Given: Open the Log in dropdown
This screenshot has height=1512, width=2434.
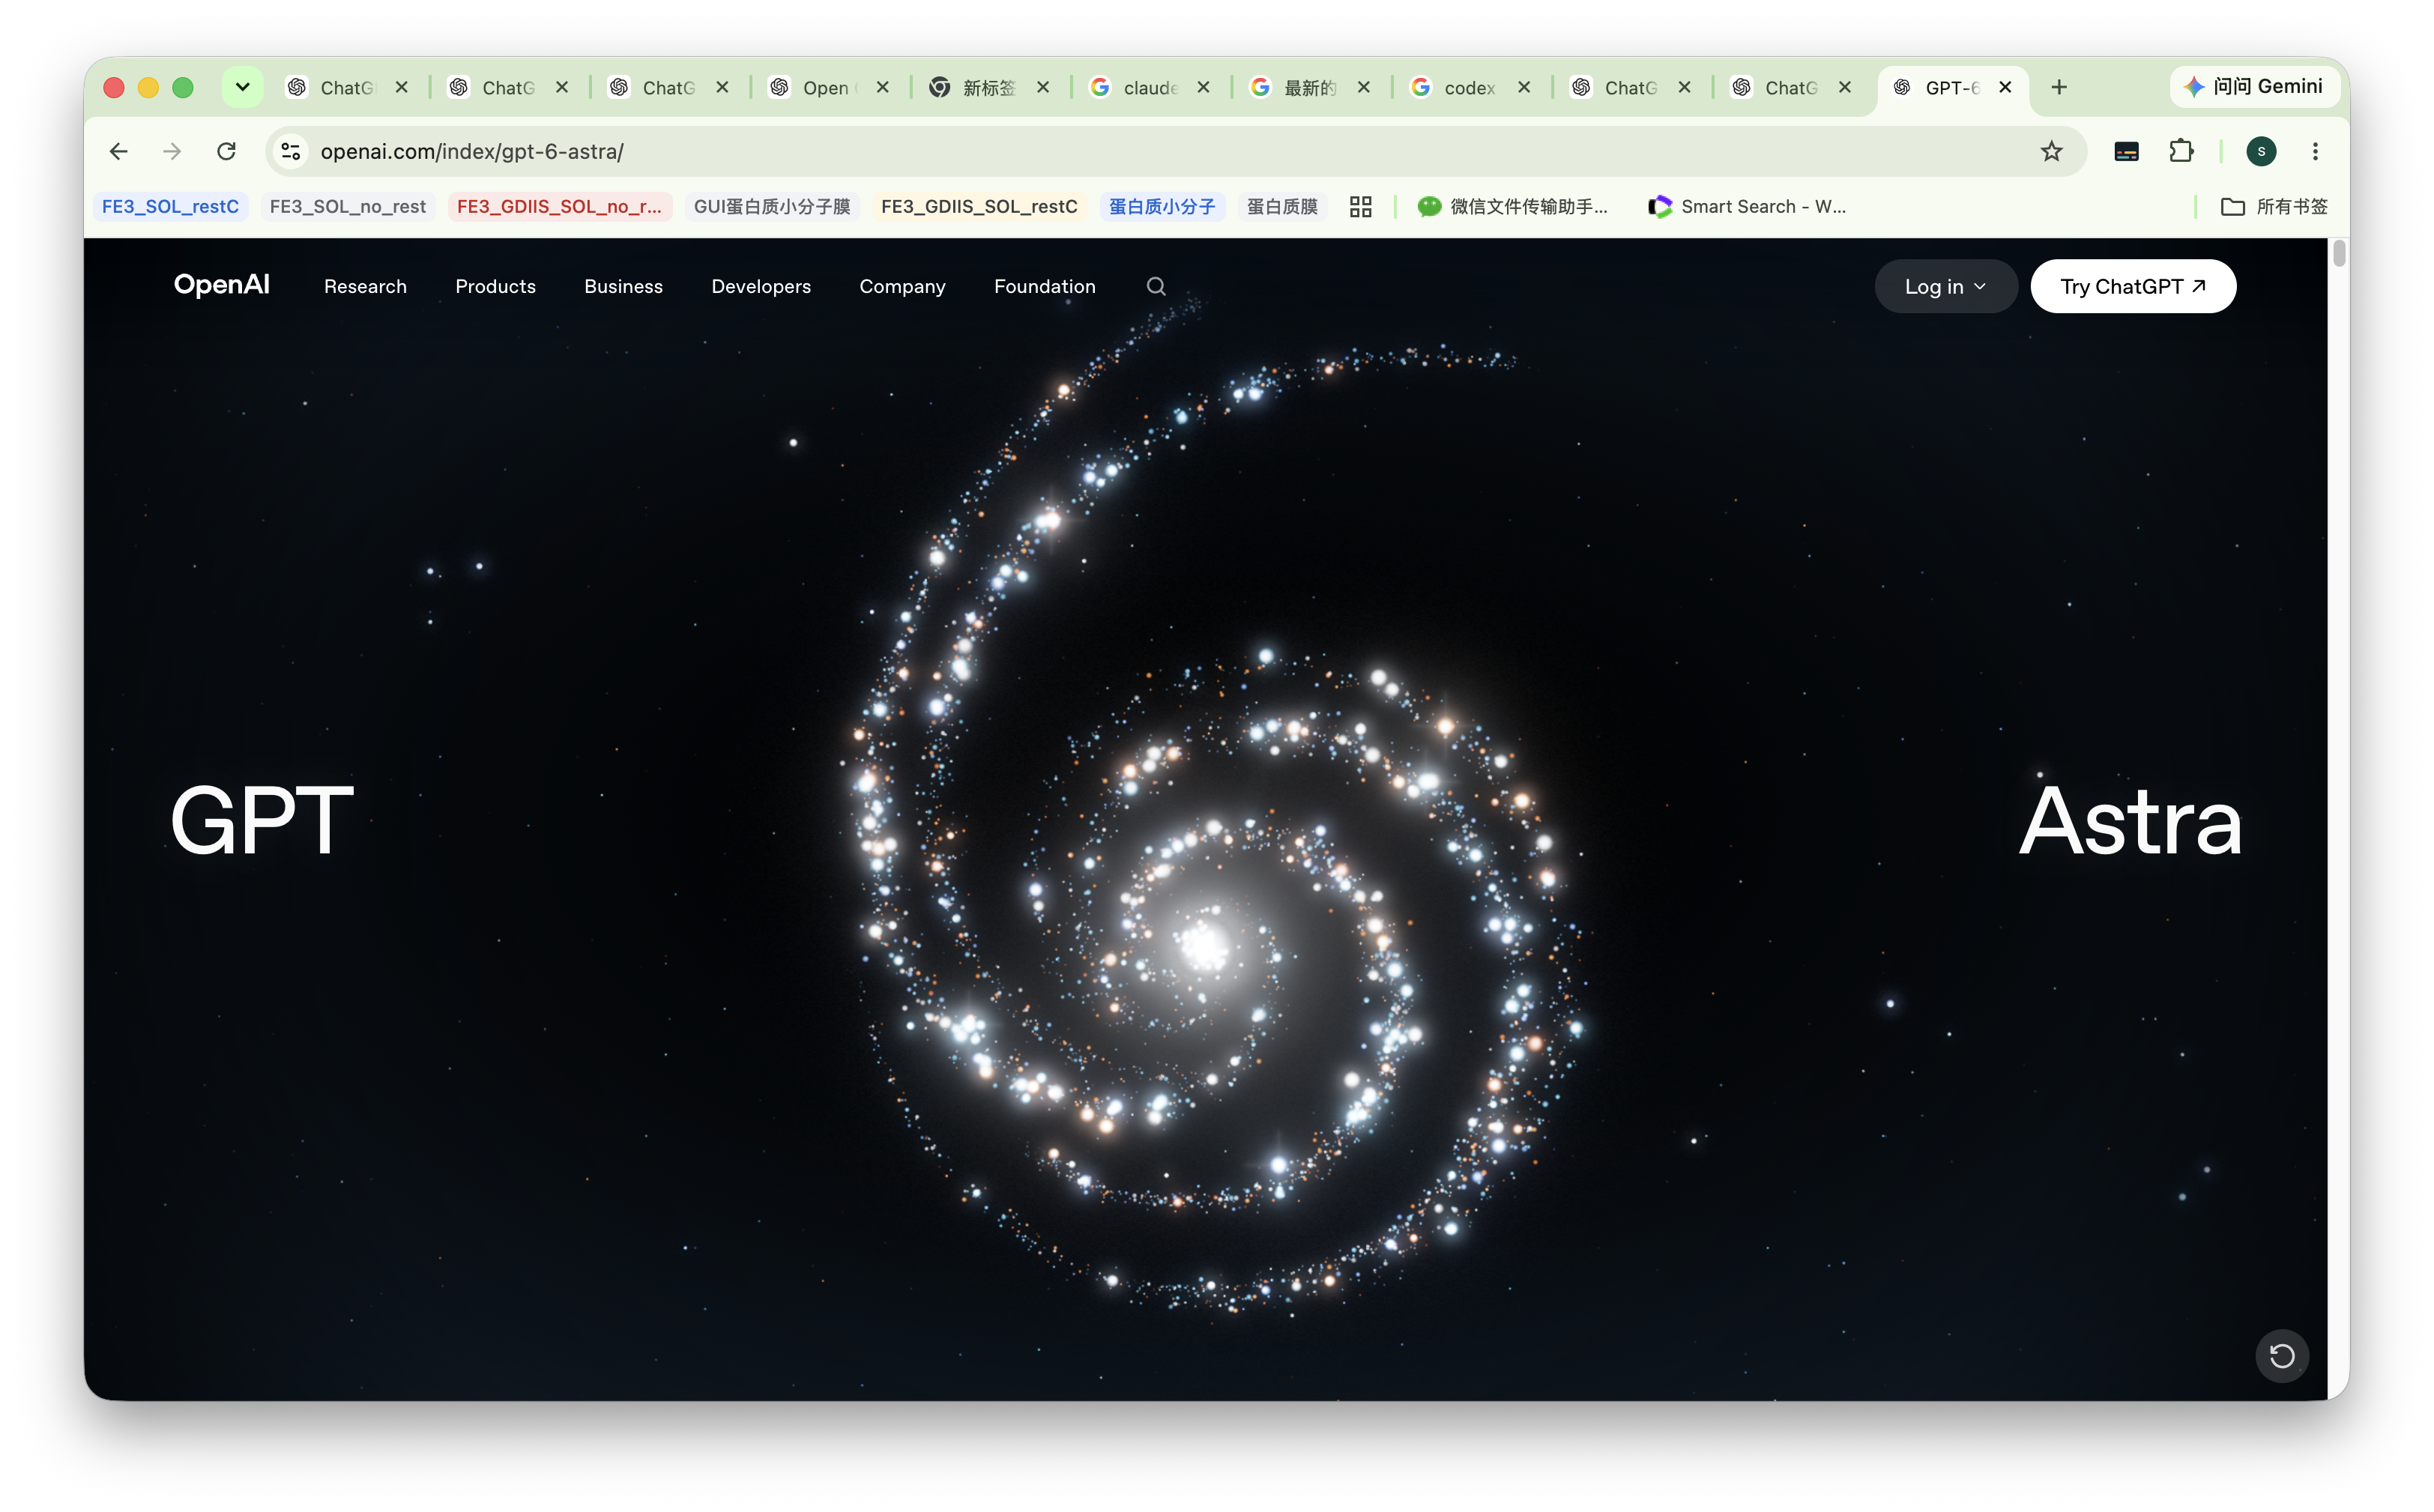Looking at the screenshot, I should (x=1945, y=286).
